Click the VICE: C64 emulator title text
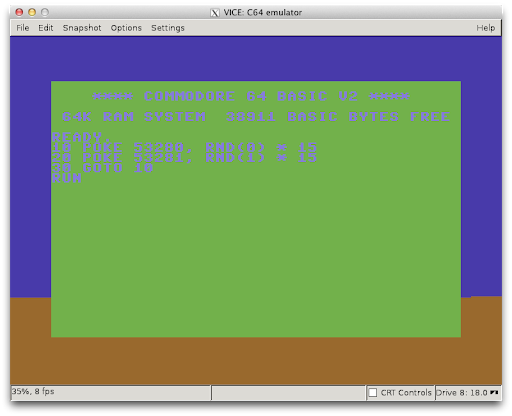Viewport: 512px width, 416px height. [263, 13]
